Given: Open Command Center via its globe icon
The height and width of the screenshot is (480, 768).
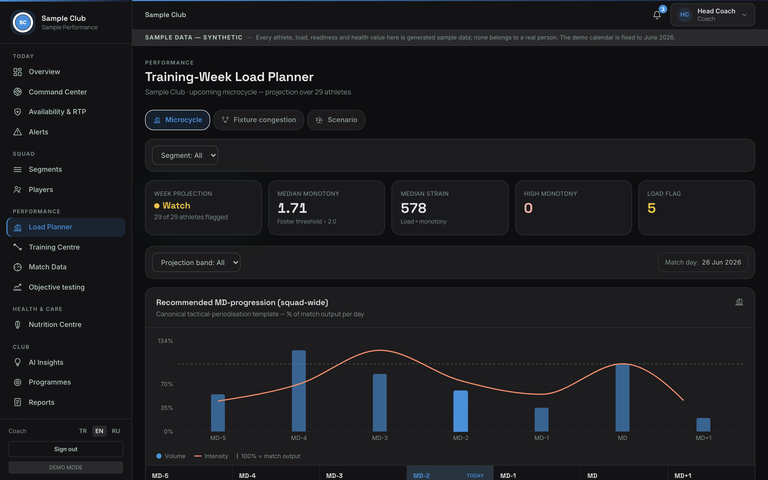Looking at the screenshot, I should tap(18, 92).
